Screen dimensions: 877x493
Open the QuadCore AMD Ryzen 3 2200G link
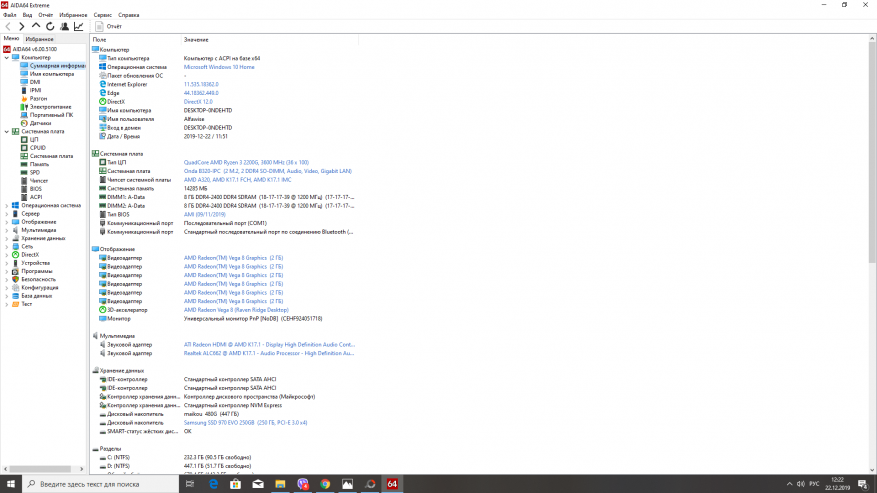click(246, 162)
